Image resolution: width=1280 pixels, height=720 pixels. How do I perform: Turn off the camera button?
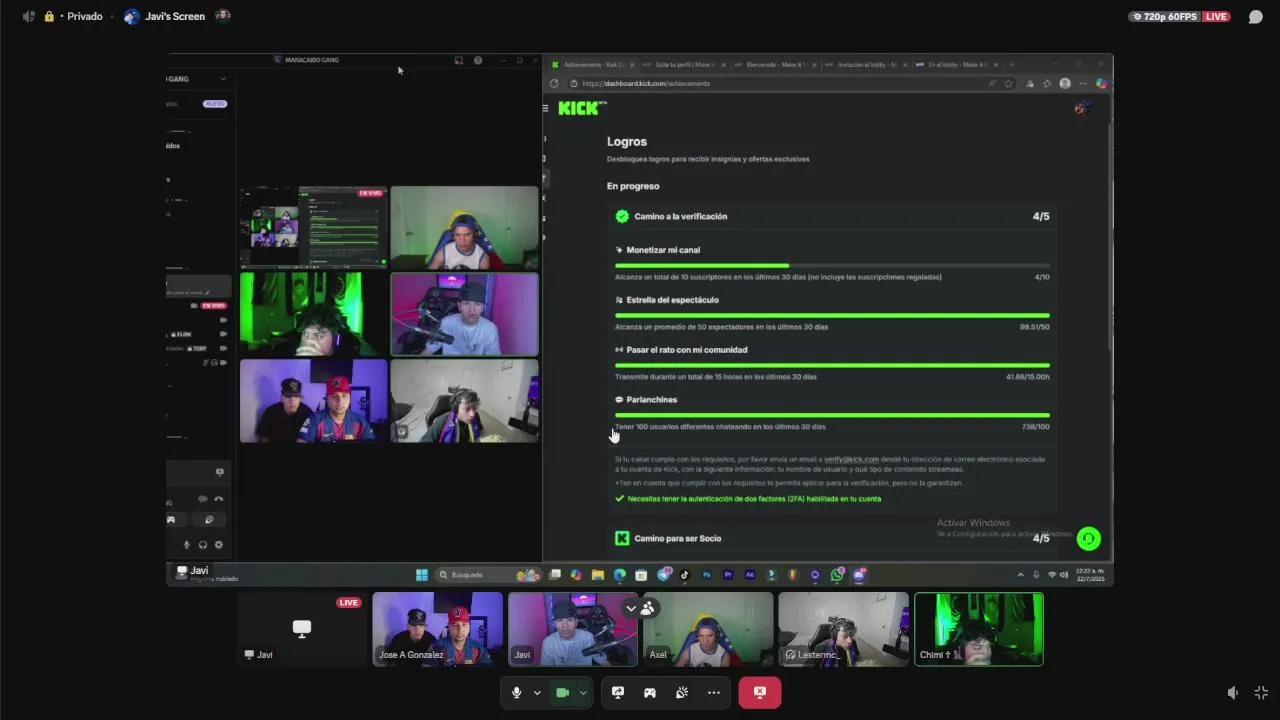[562, 692]
